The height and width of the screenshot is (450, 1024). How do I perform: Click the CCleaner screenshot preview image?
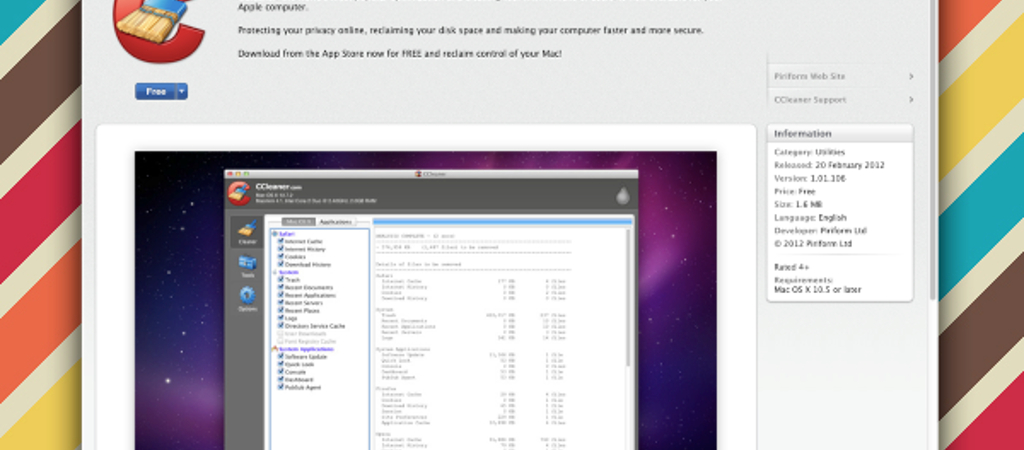[425, 300]
